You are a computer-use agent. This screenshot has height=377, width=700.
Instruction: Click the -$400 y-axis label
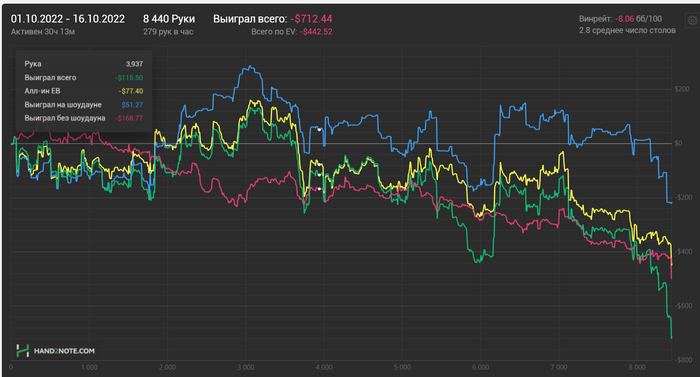pyautogui.click(x=683, y=251)
